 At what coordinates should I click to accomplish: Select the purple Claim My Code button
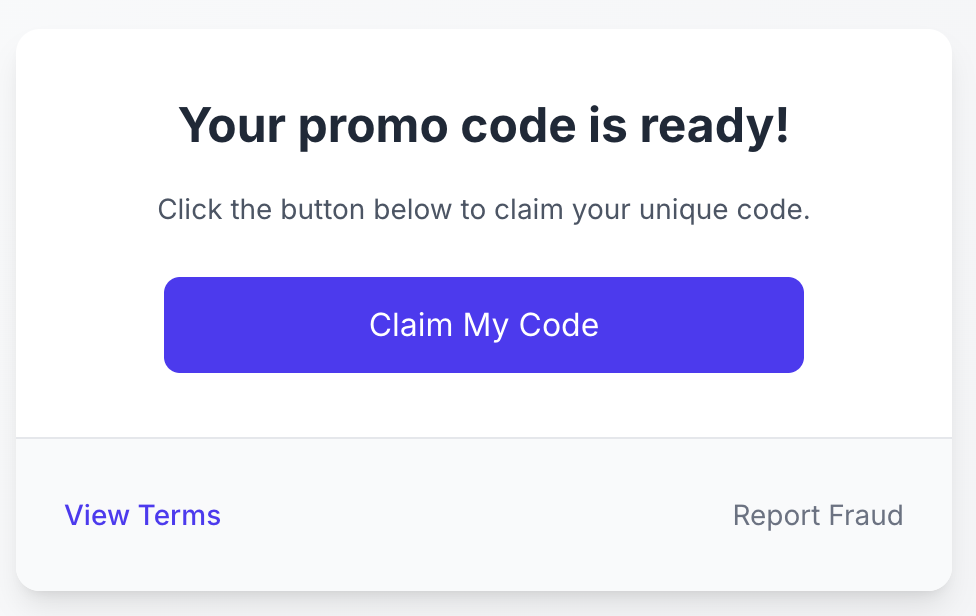coord(484,325)
